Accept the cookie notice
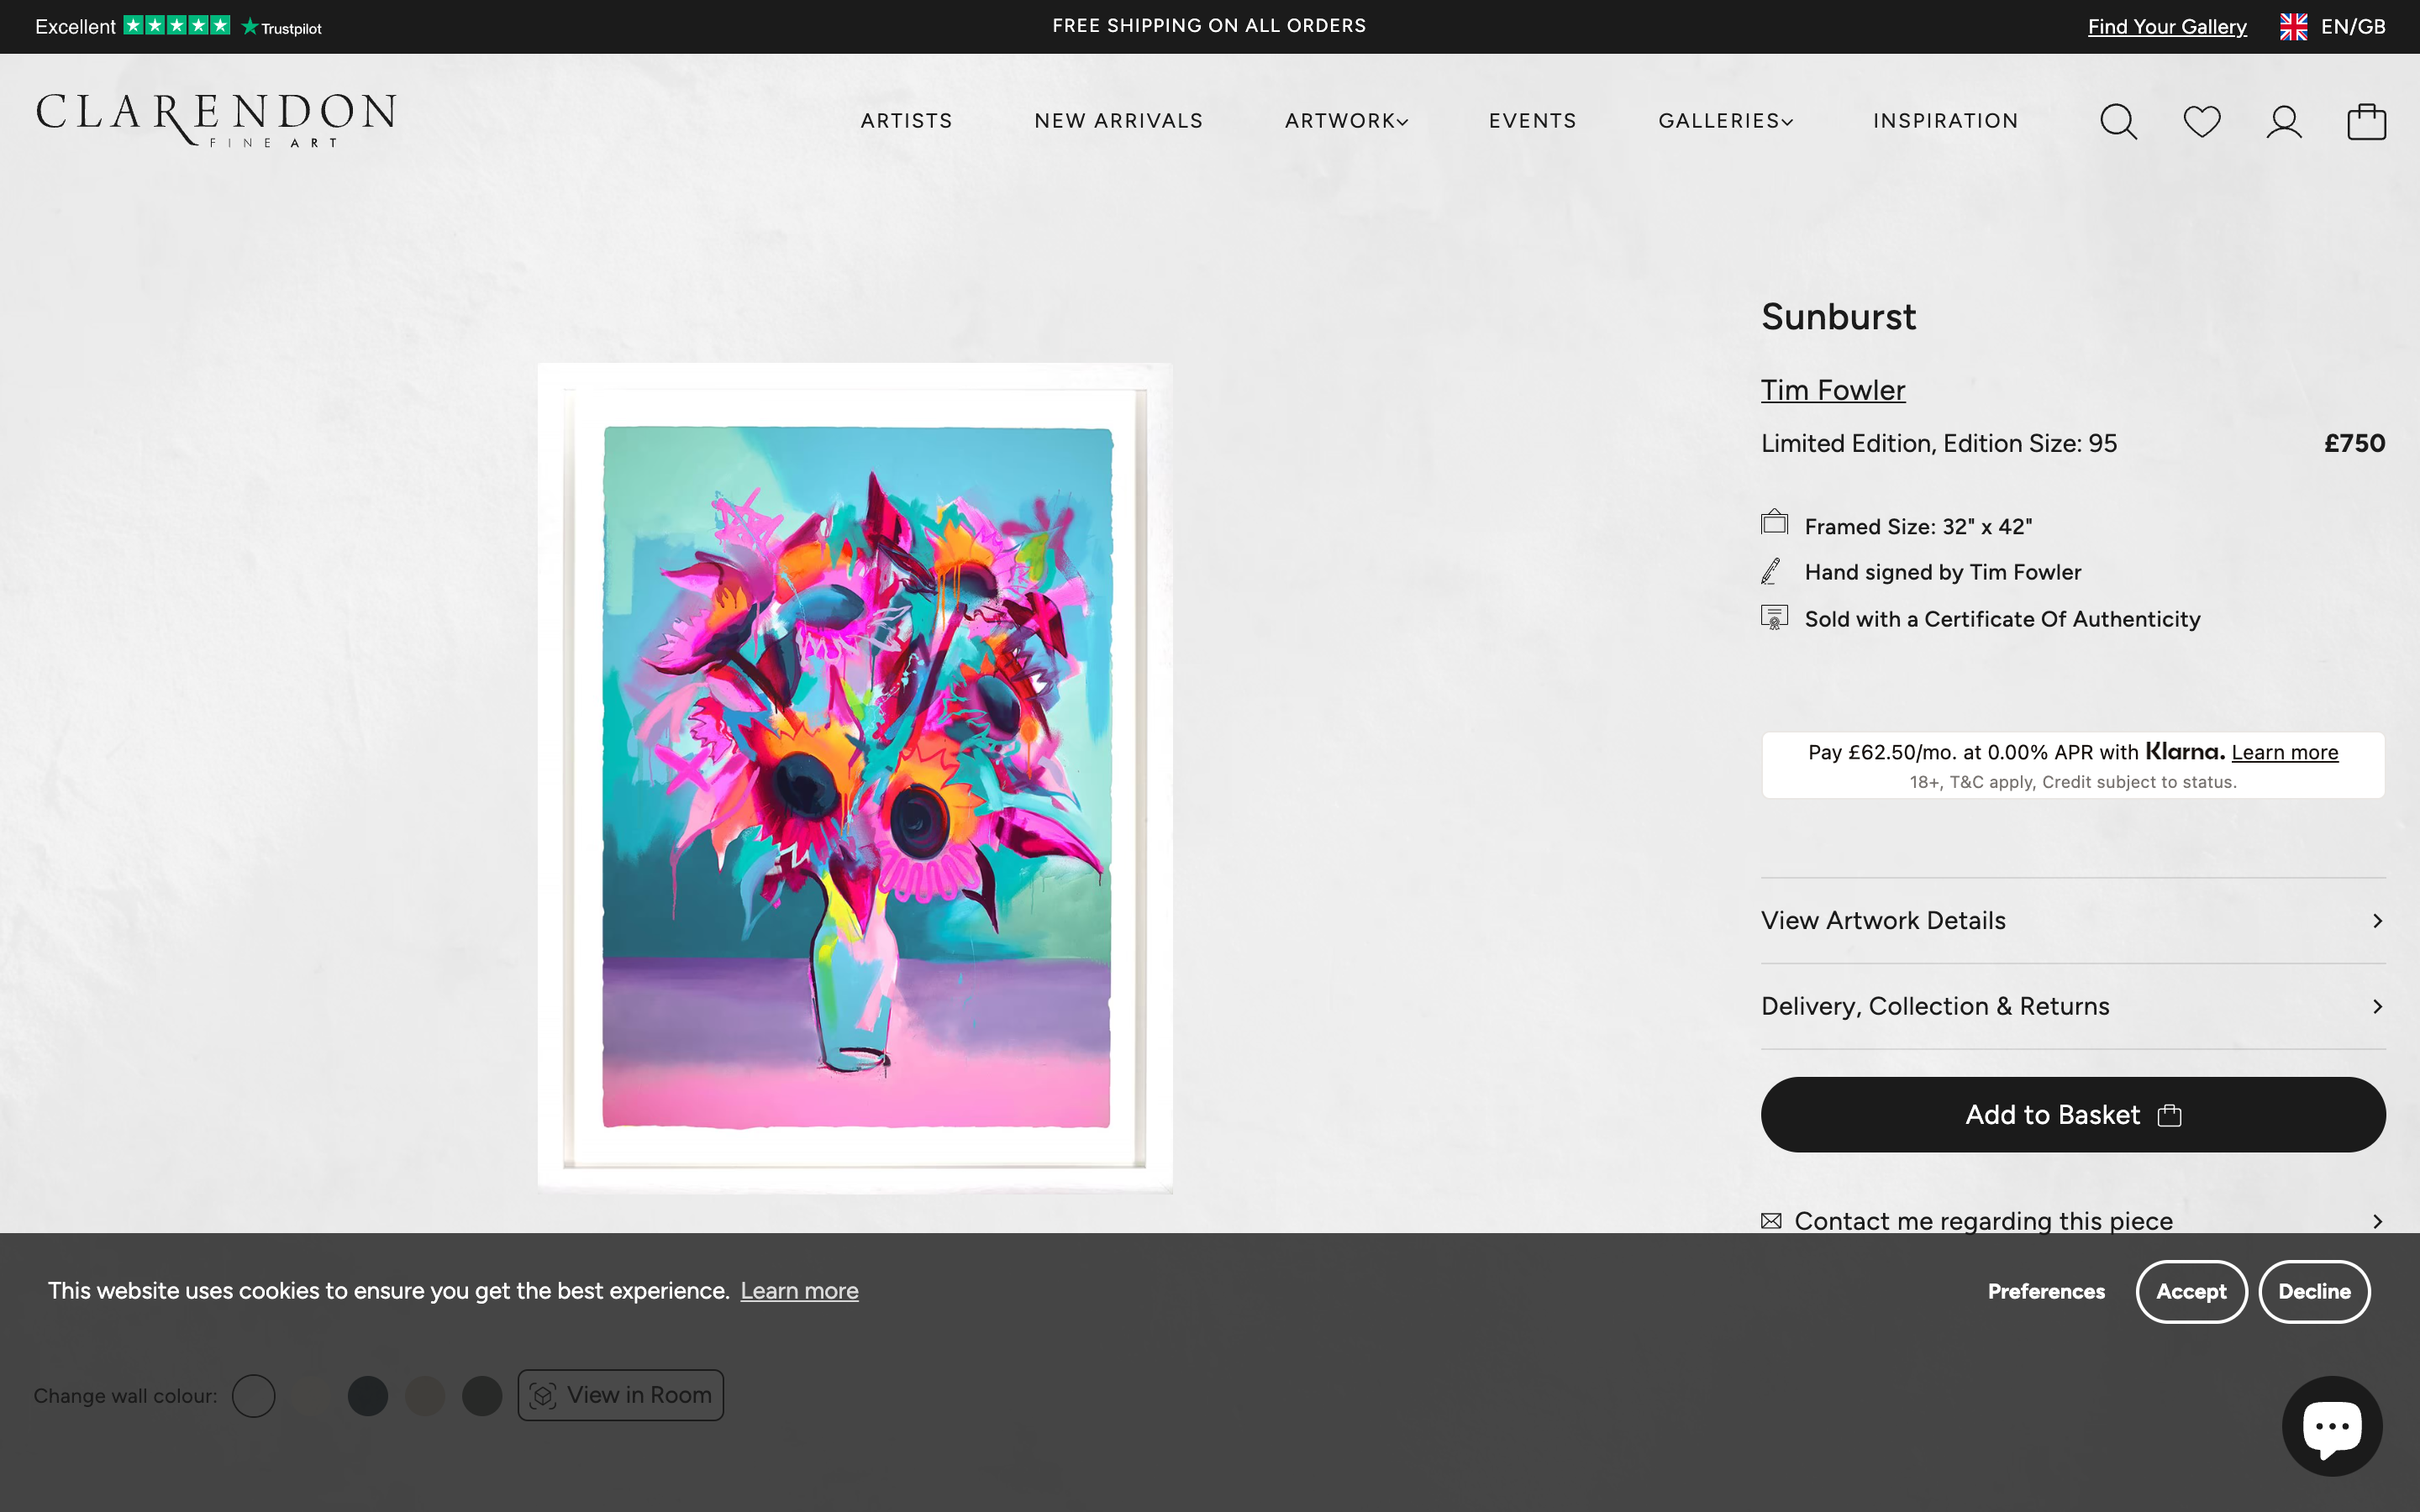2420x1512 pixels. coord(2191,1291)
